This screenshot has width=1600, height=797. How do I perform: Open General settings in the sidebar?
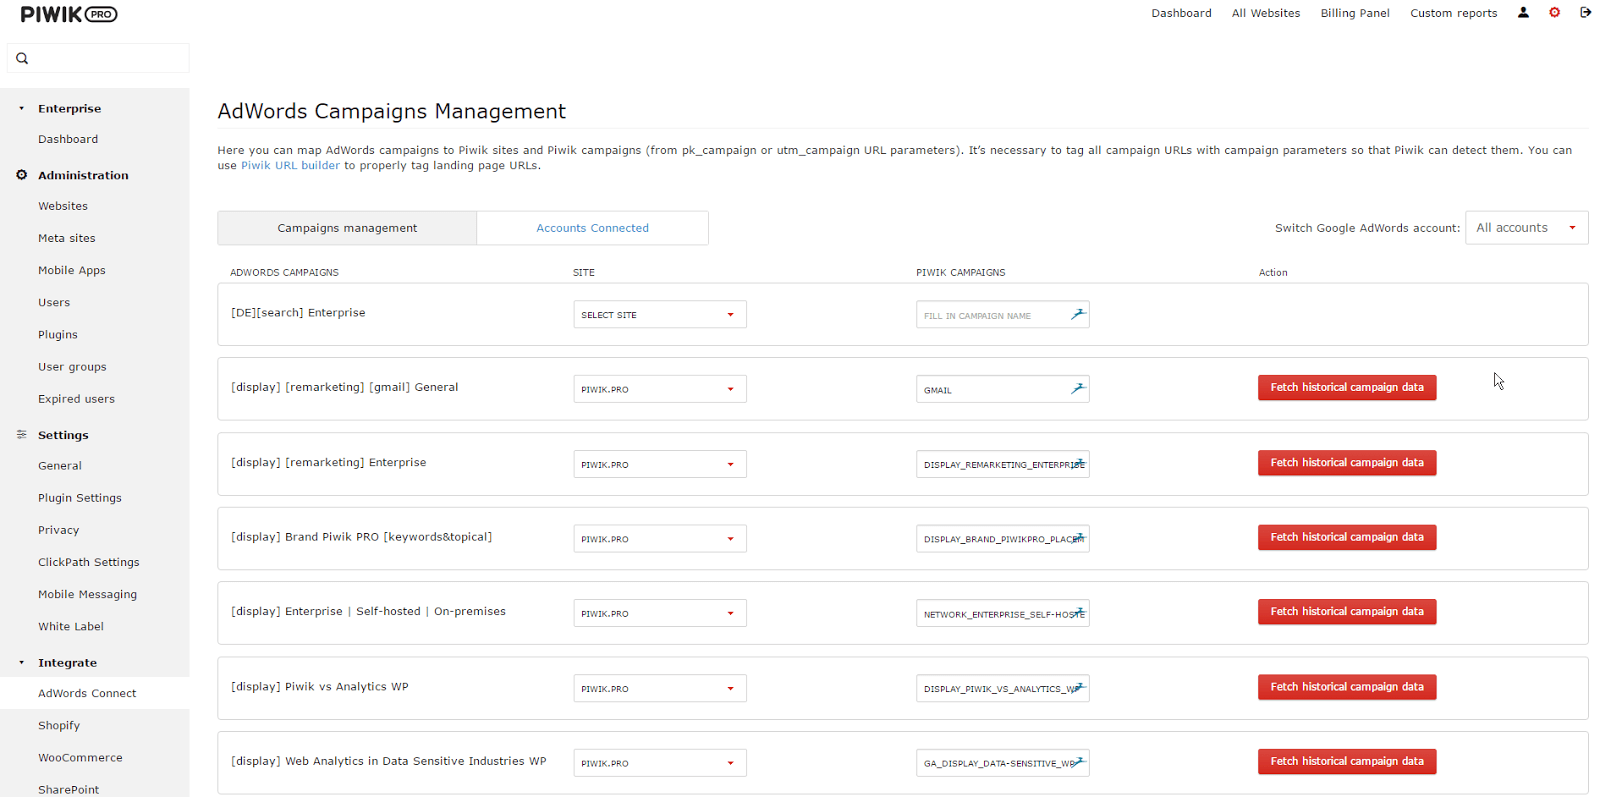click(x=60, y=466)
